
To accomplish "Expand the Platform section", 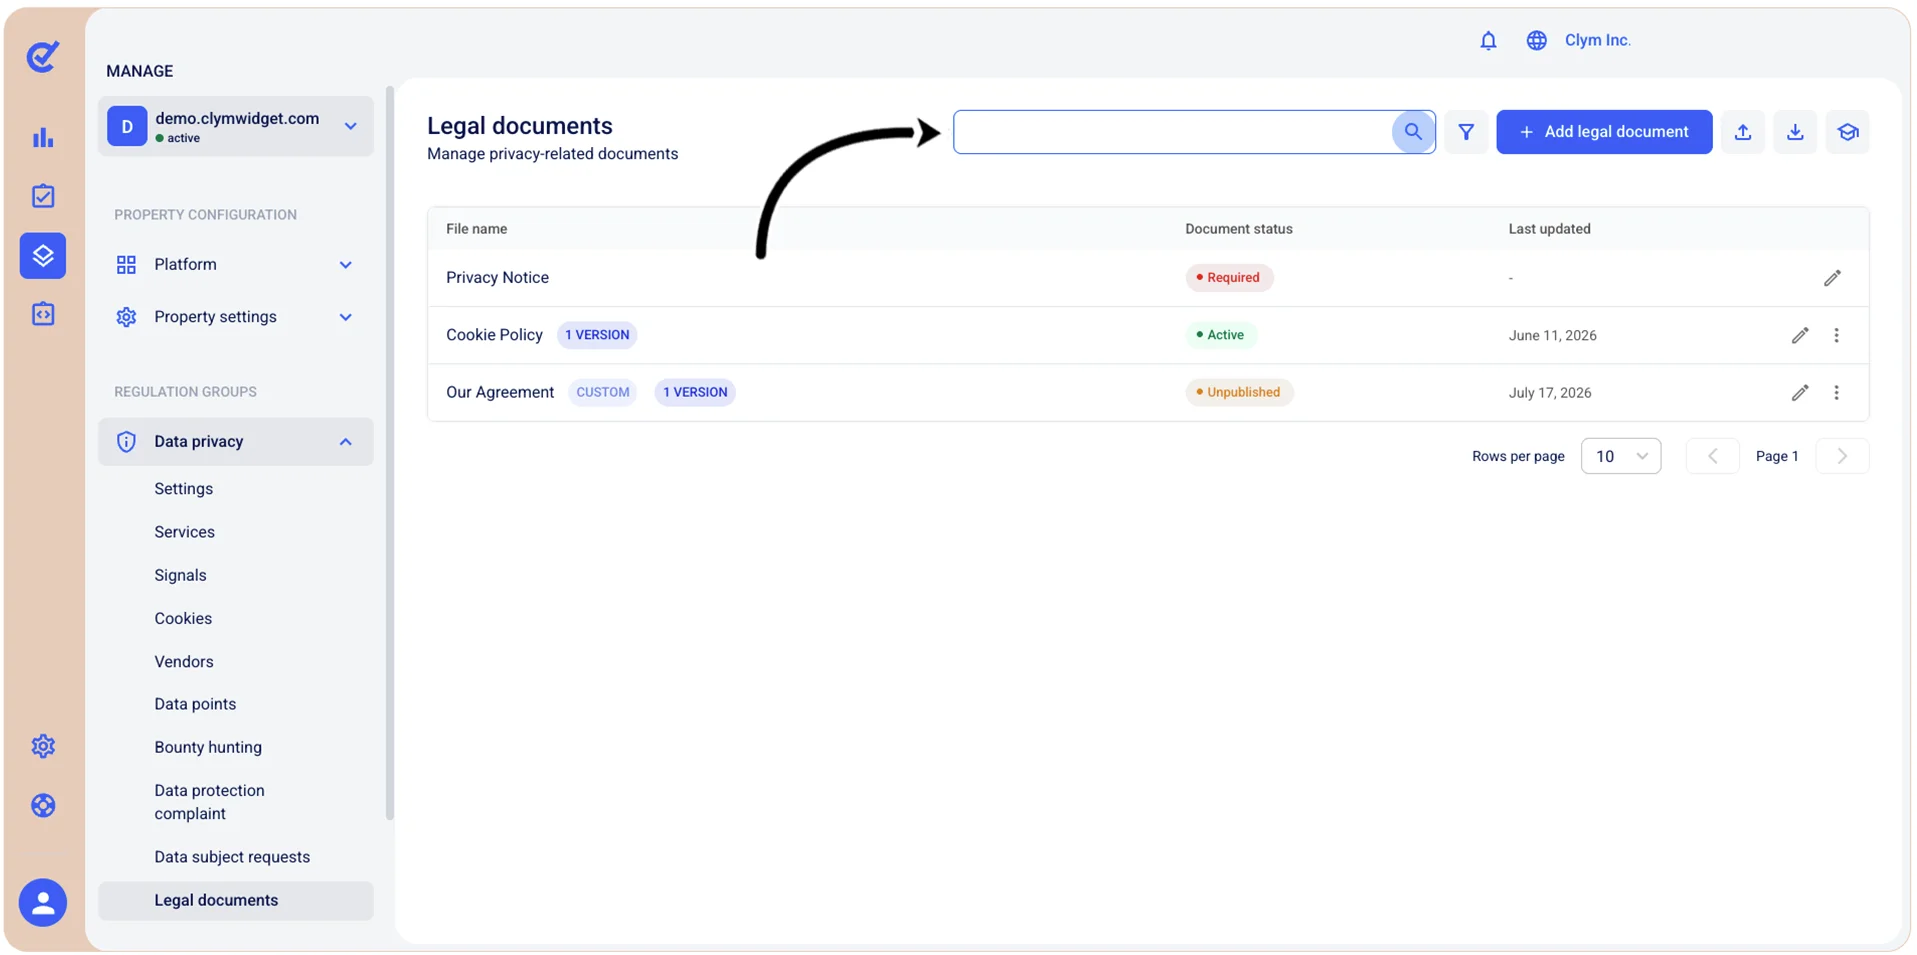I will point(236,265).
